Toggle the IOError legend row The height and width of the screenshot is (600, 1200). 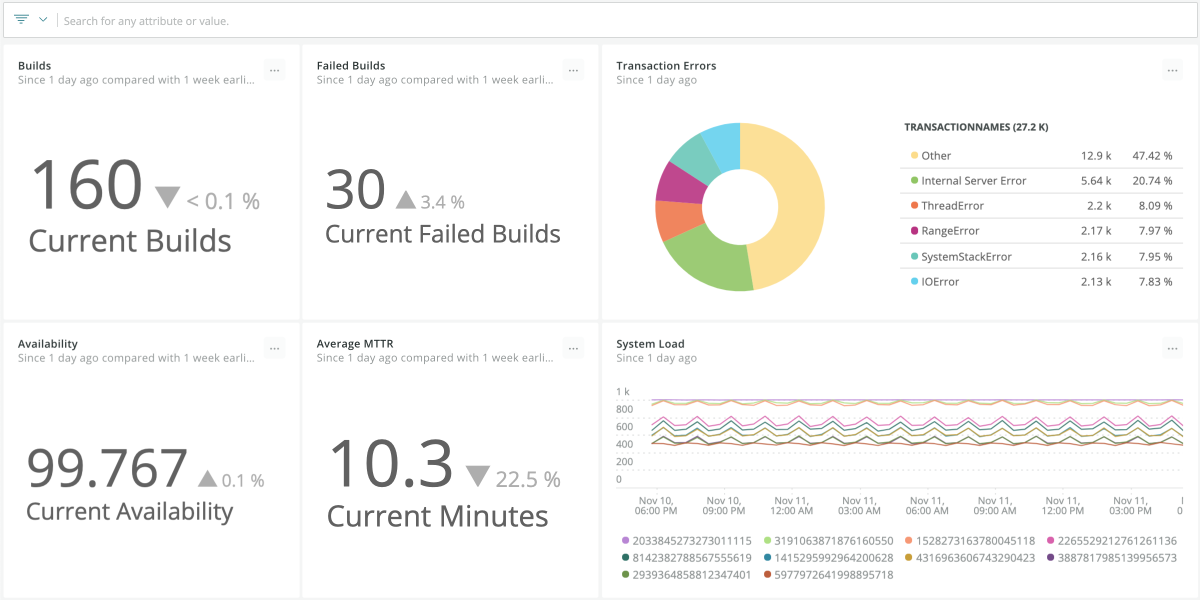(x=940, y=282)
